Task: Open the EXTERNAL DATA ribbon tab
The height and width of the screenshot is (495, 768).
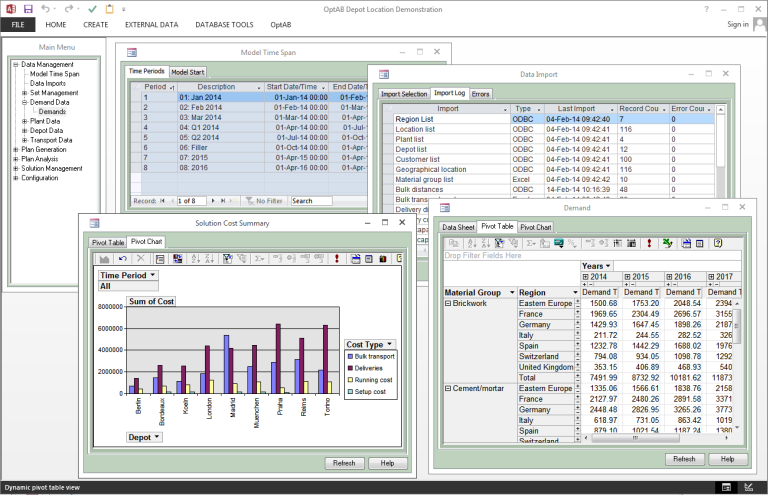Action: [151, 24]
